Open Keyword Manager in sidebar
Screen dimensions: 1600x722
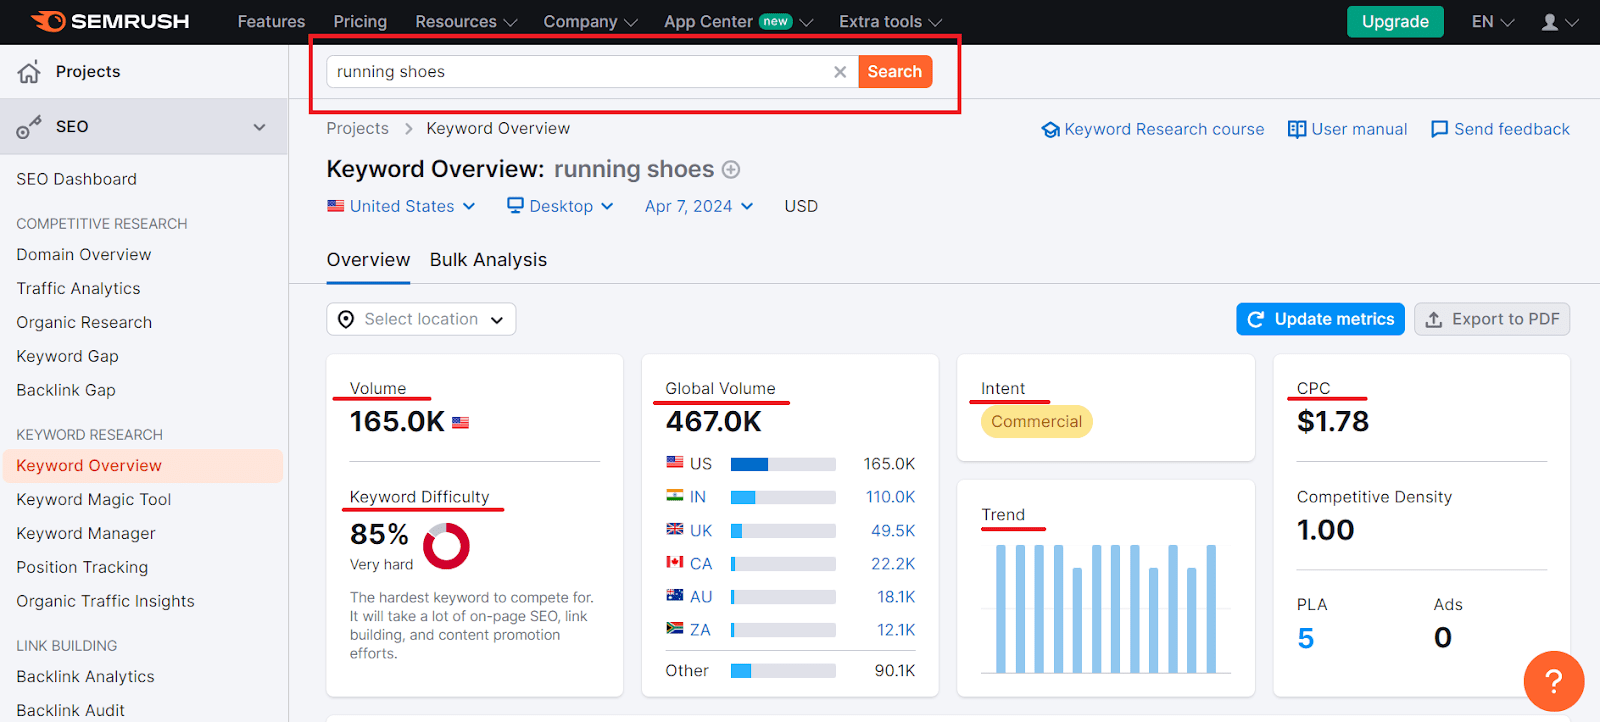(x=86, y=534)
